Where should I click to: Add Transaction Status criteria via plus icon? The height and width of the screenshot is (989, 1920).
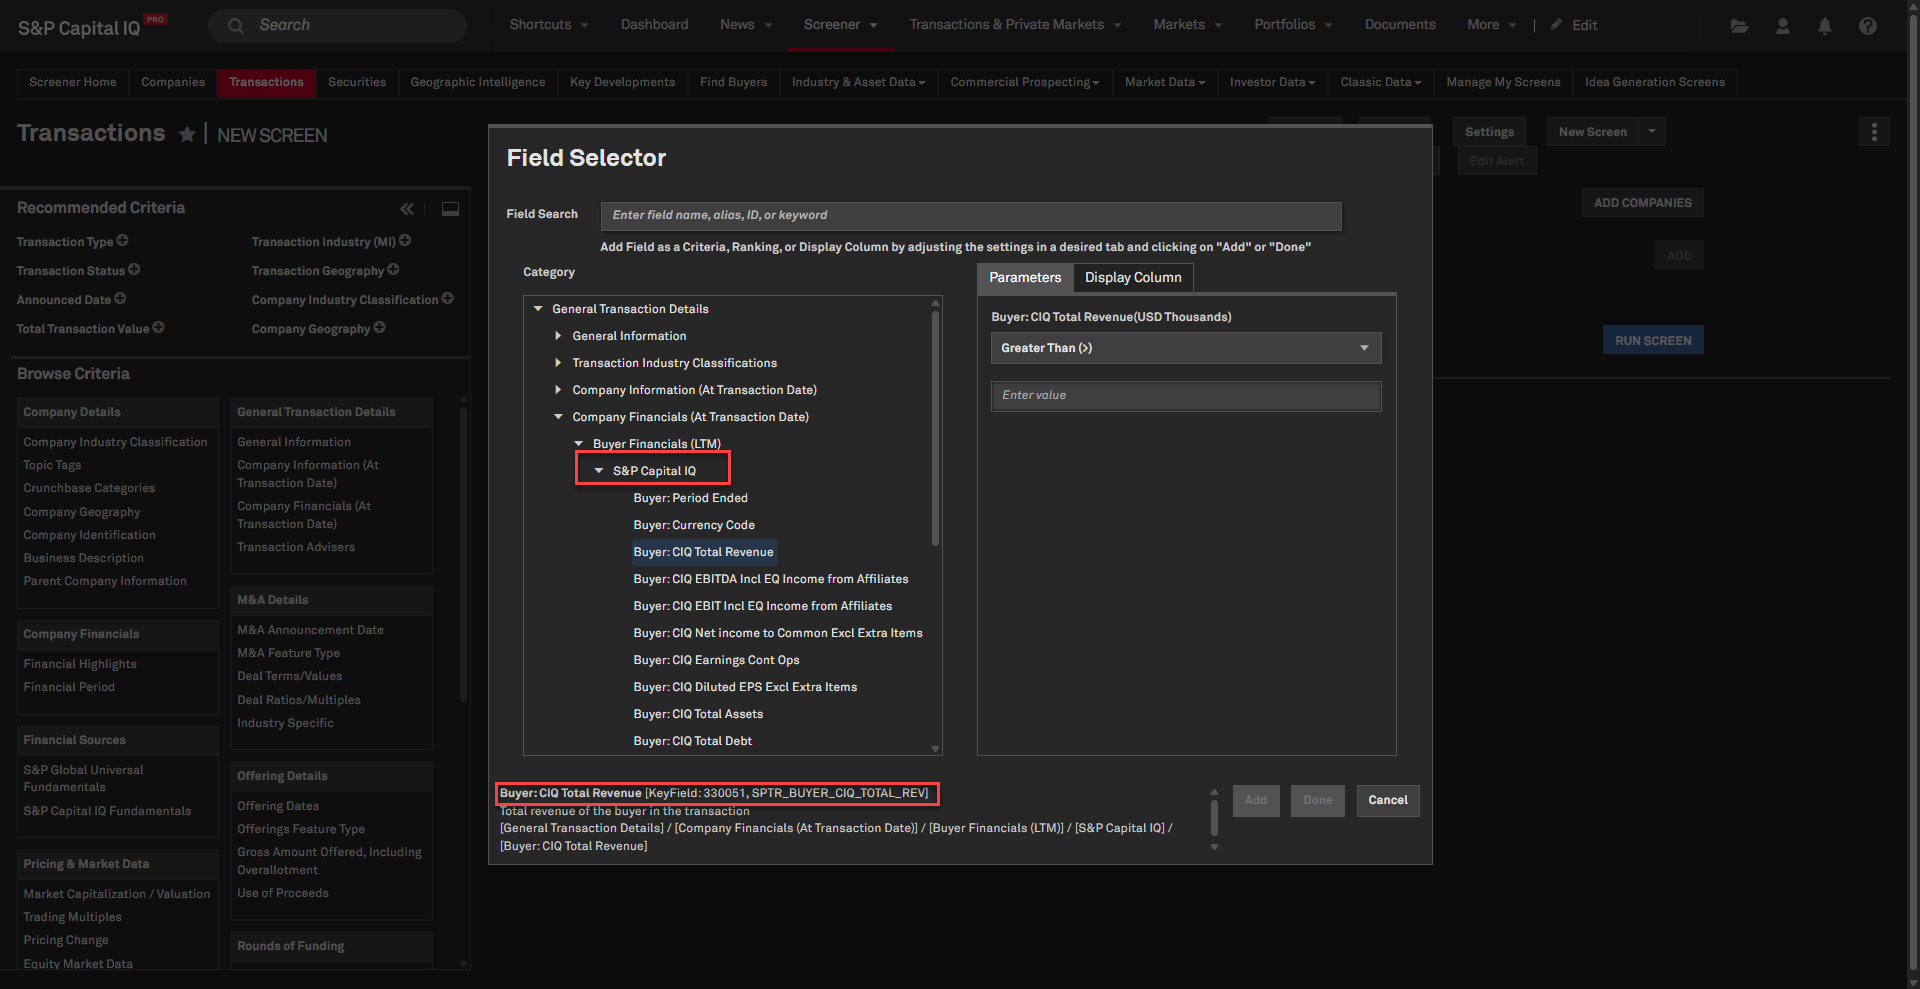coord(134,270)
